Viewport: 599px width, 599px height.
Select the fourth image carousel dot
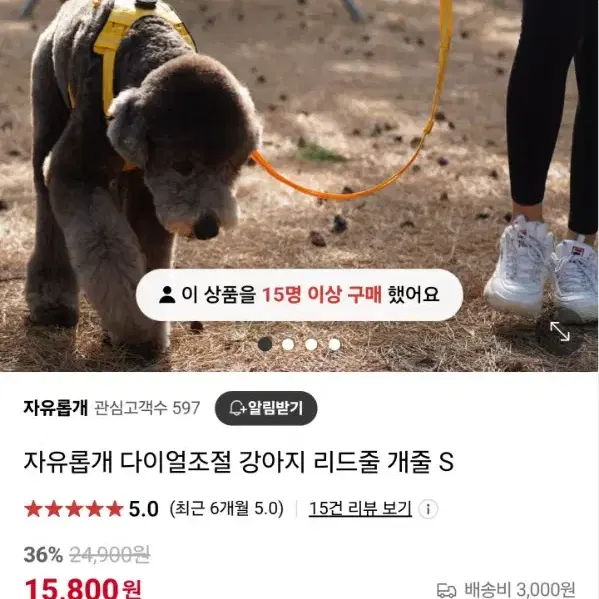point(335,344)
